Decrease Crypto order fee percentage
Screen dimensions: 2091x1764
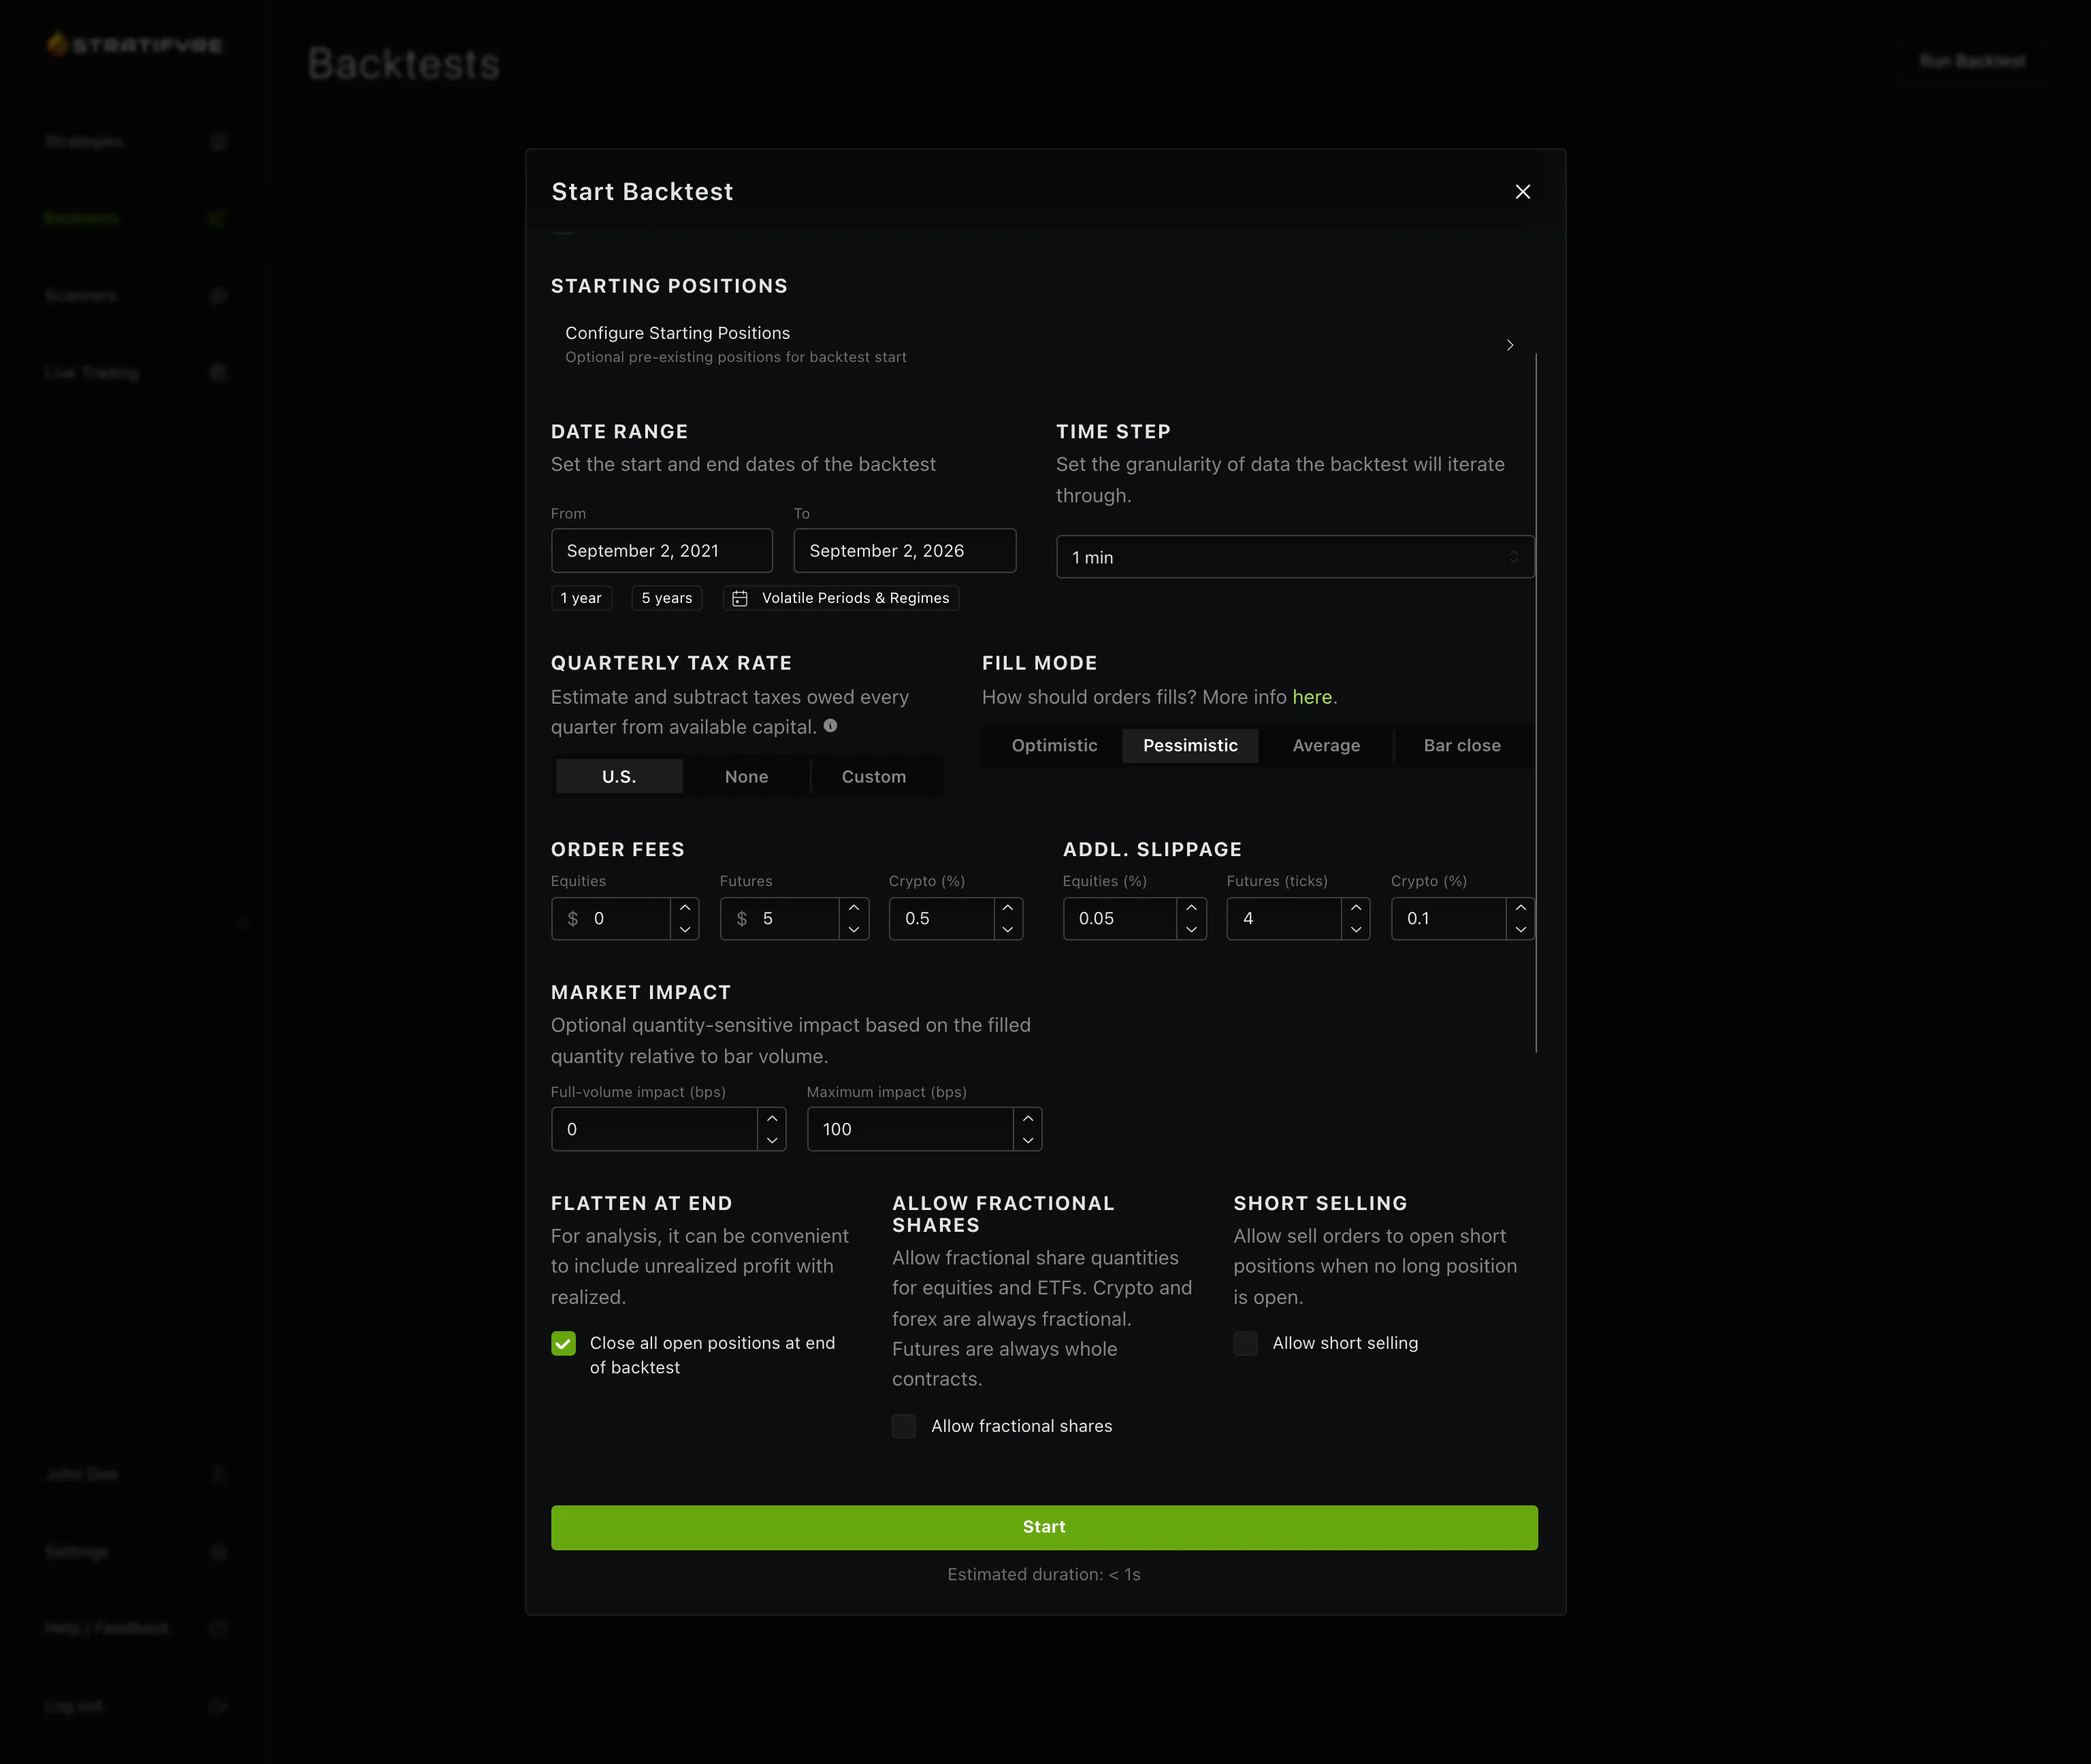1008,929
